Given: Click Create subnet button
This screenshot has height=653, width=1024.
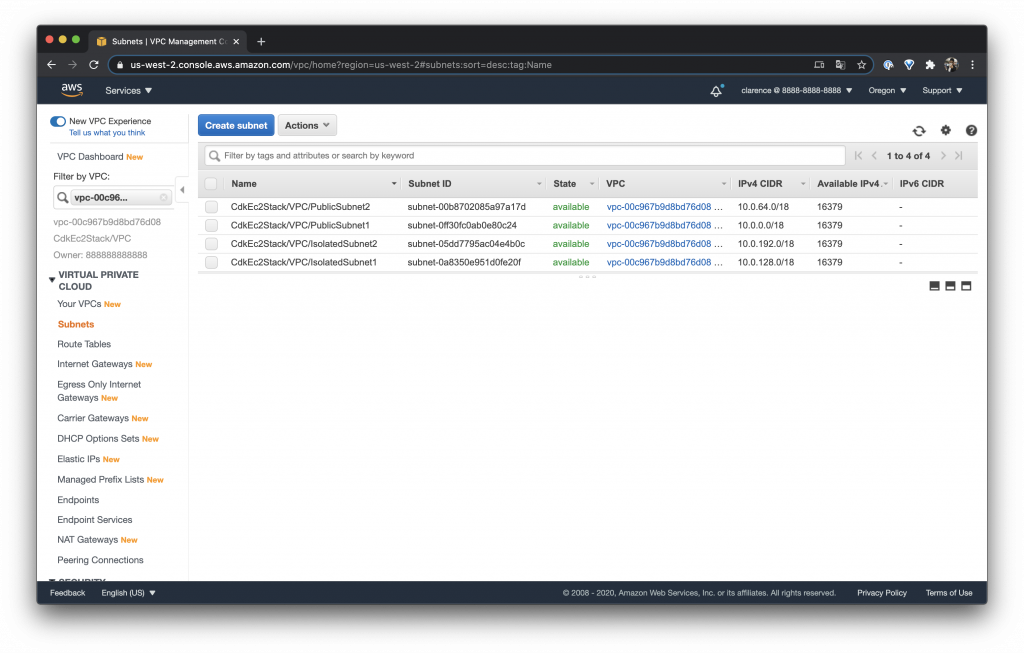Looking at the screenshot, I should coord(236,125).
